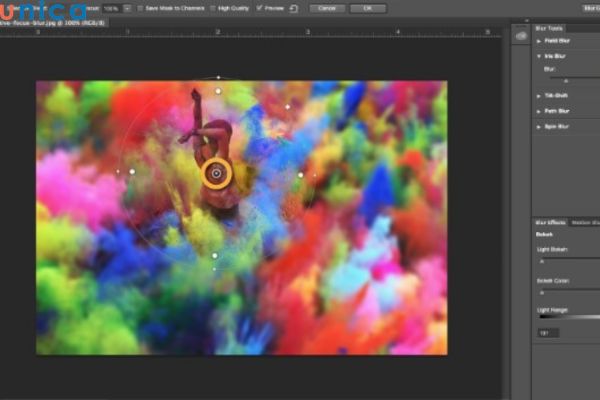Confirm the blur with OK button

pyautogui.click(x=368, y=8)
